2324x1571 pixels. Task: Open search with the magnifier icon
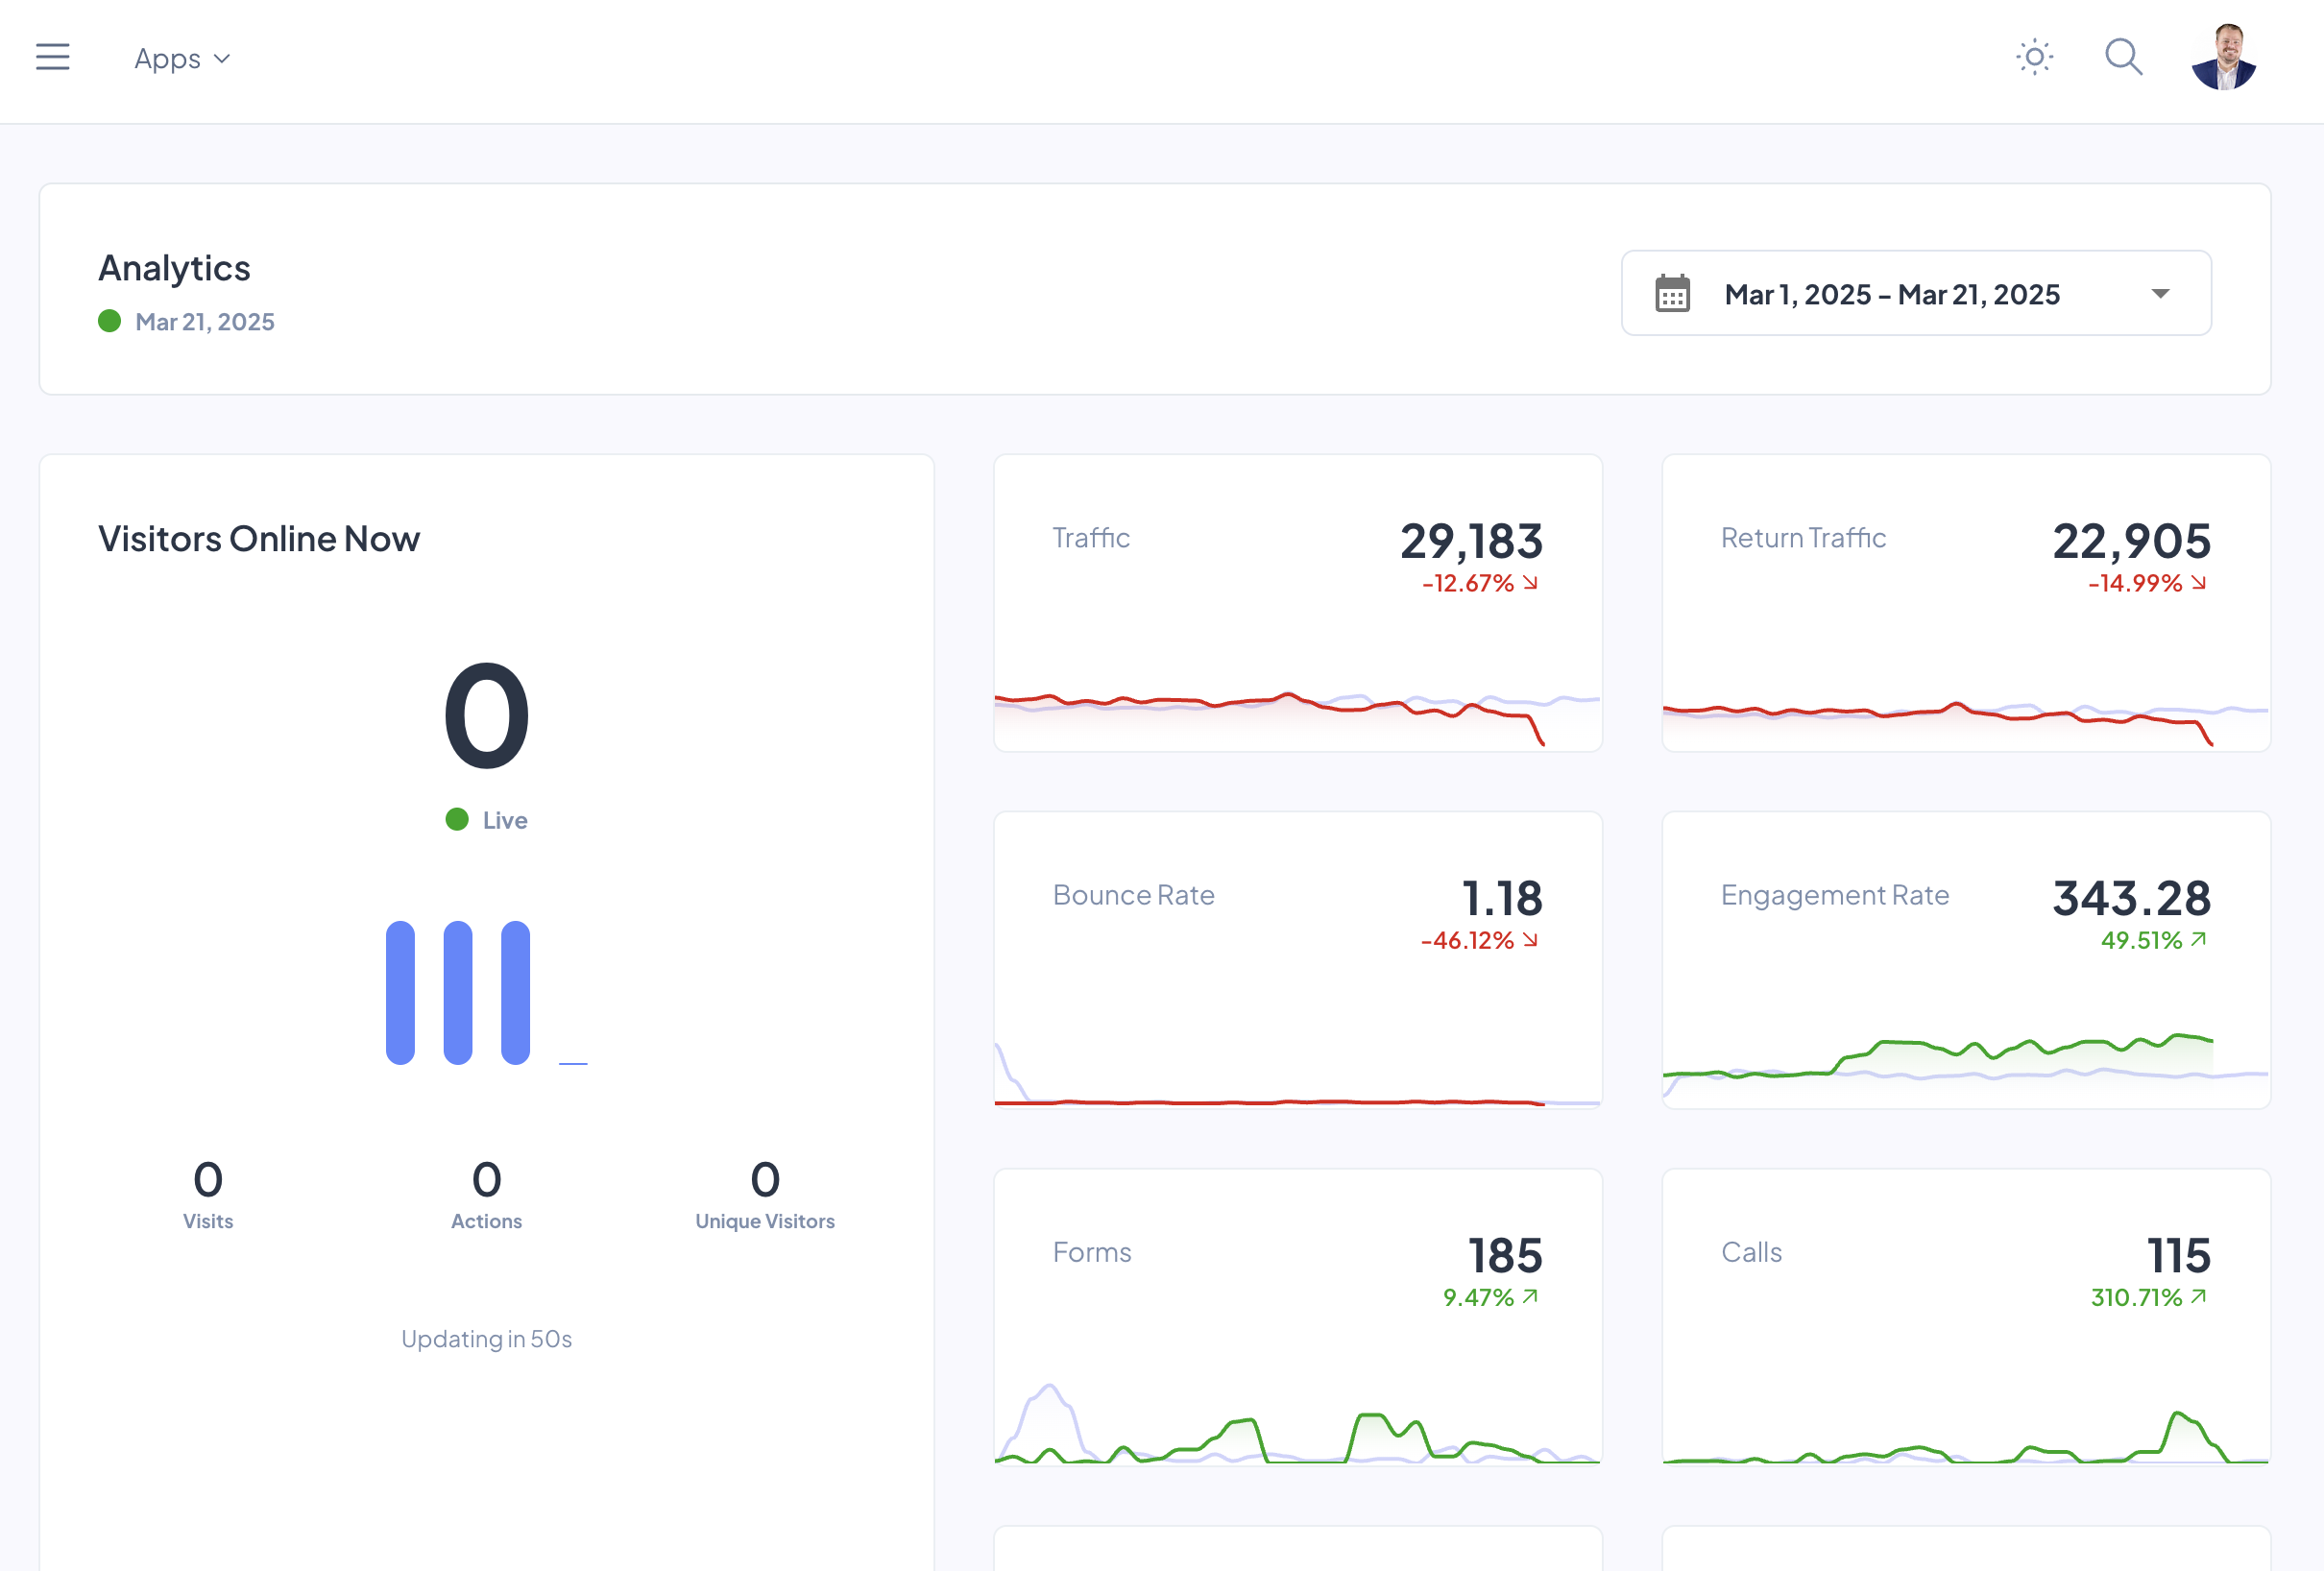click(2123, 57)
